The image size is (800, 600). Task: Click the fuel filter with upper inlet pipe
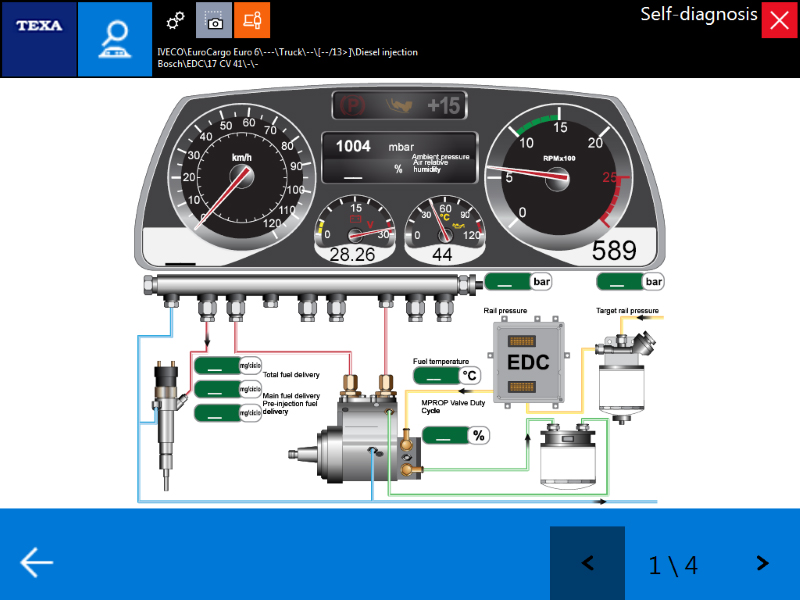coord(623,377)
